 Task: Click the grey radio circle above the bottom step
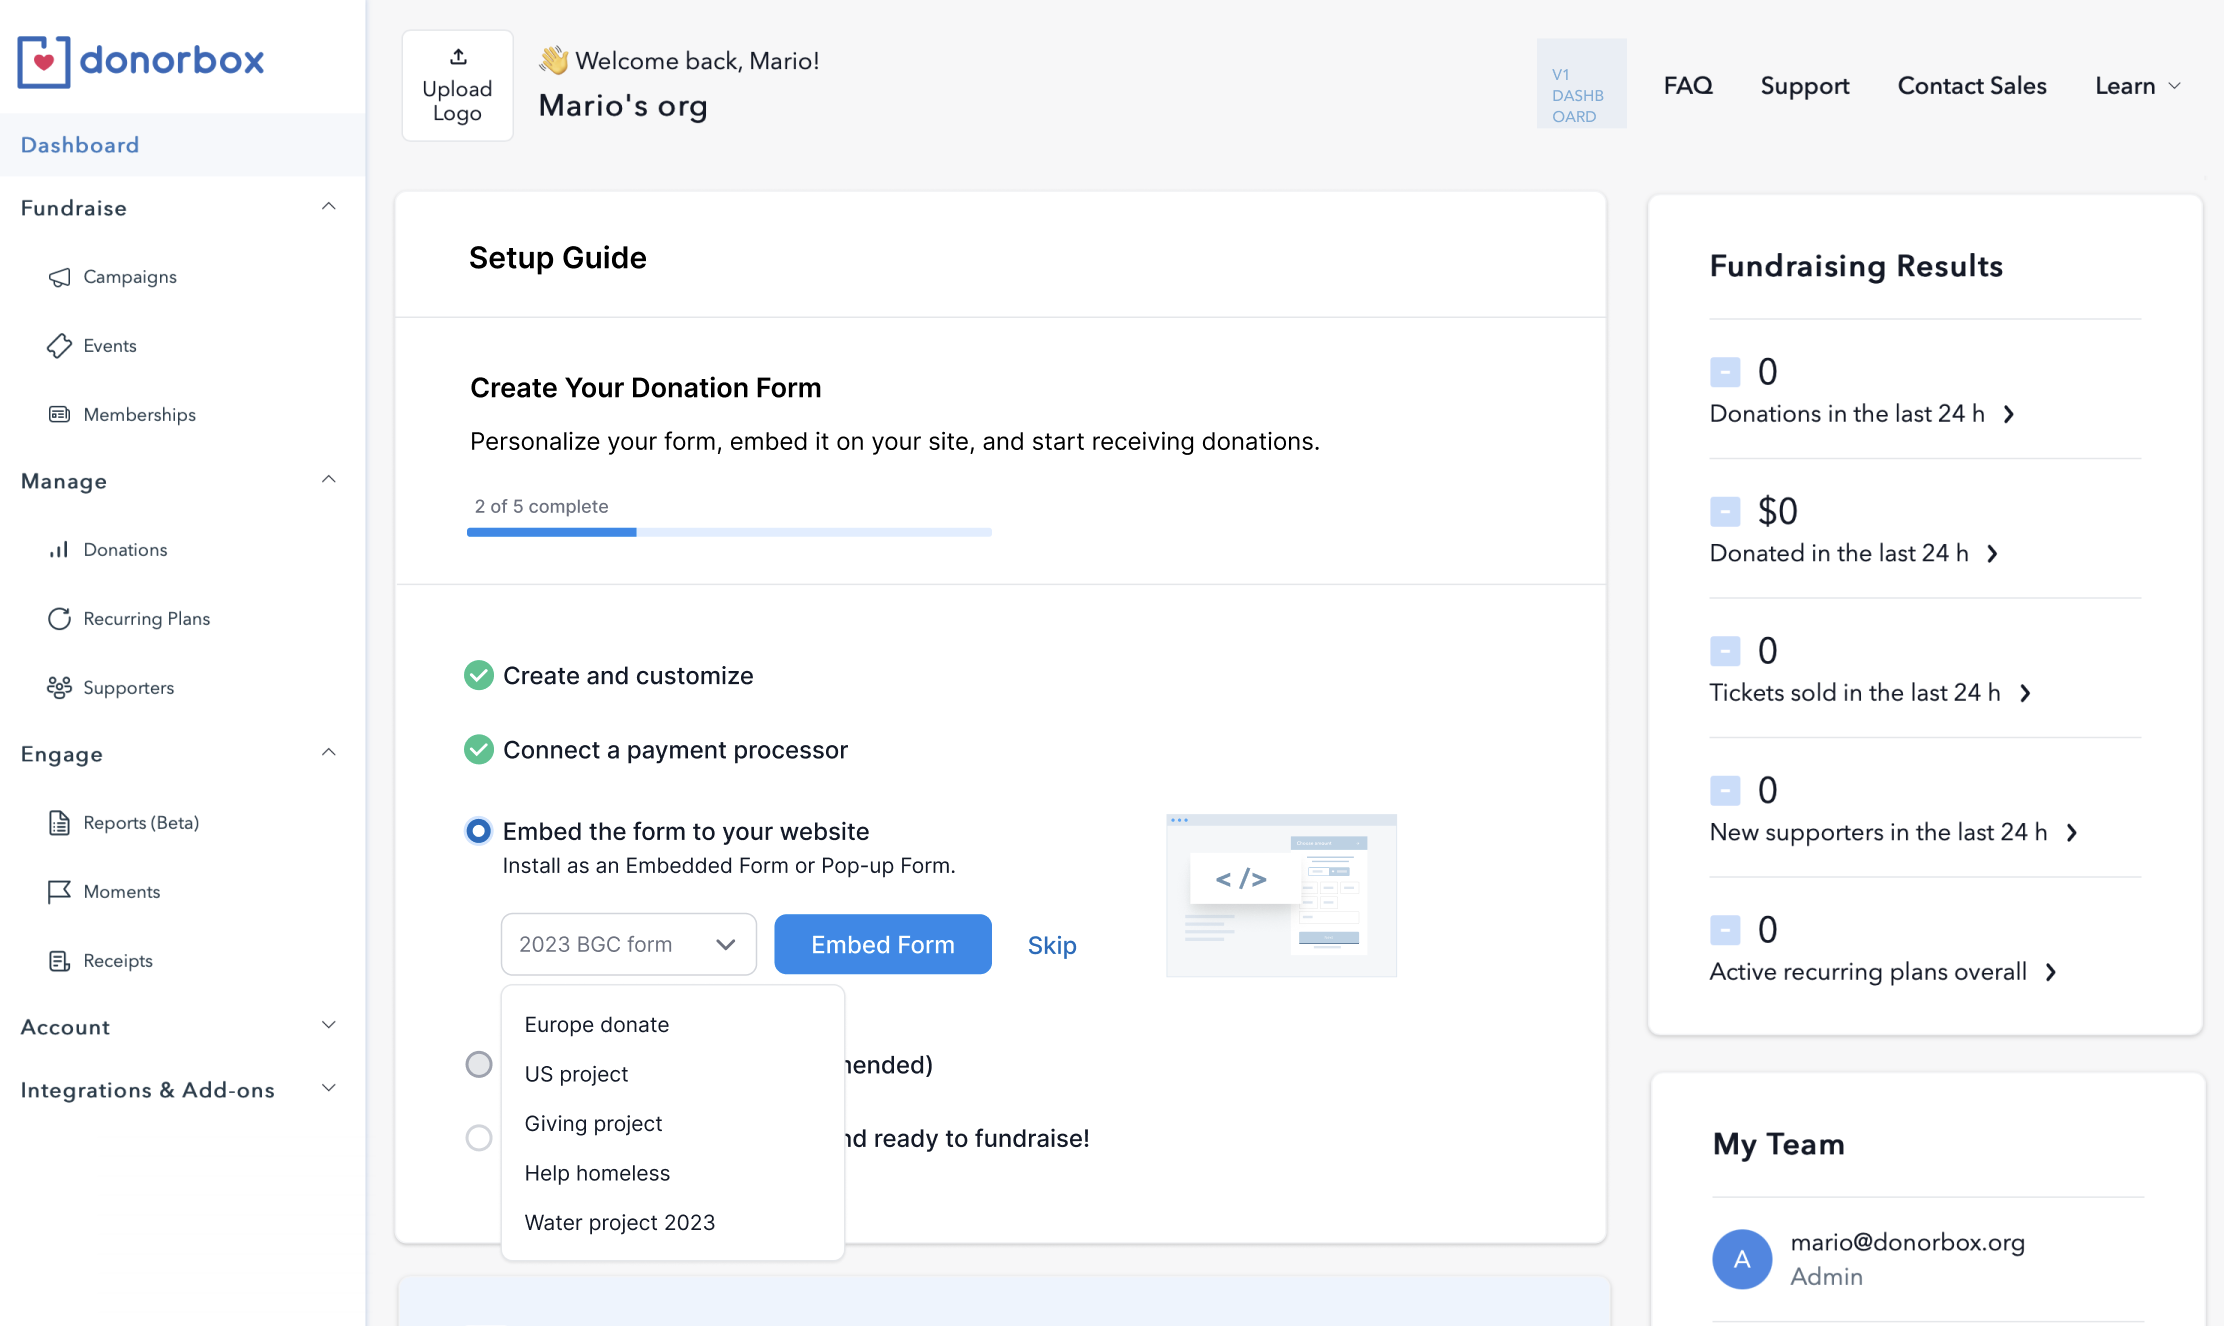479,1064
